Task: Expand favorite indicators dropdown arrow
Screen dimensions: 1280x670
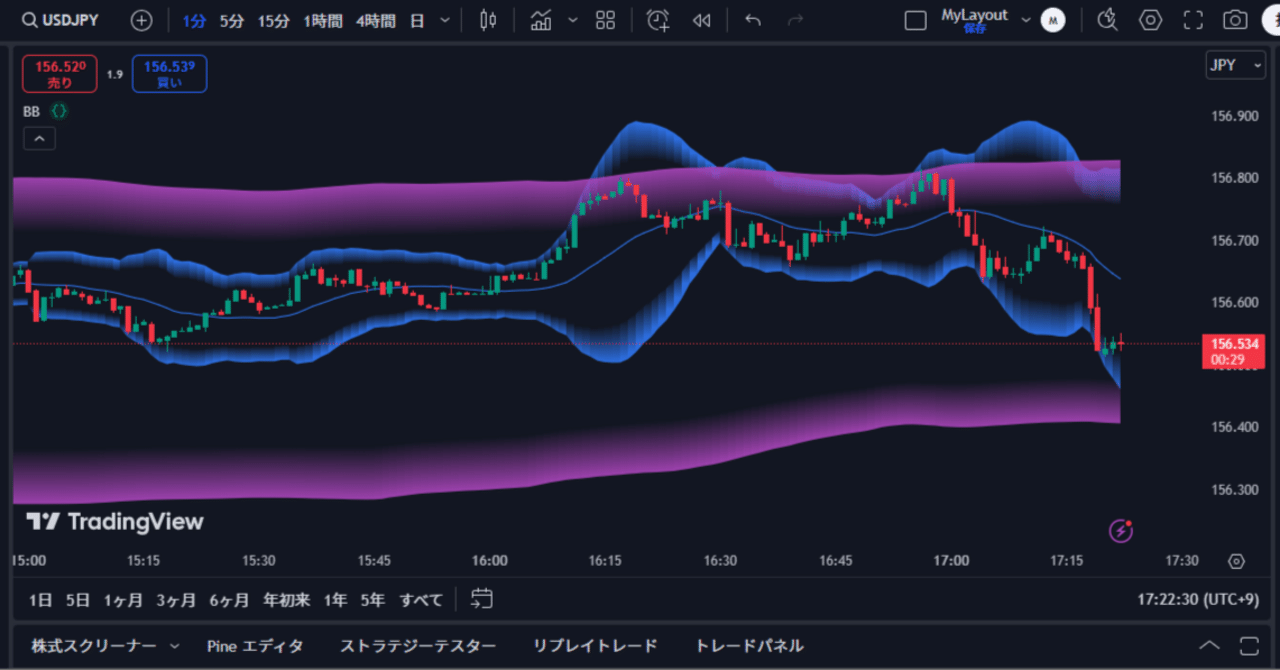Action: pos(572,20)
